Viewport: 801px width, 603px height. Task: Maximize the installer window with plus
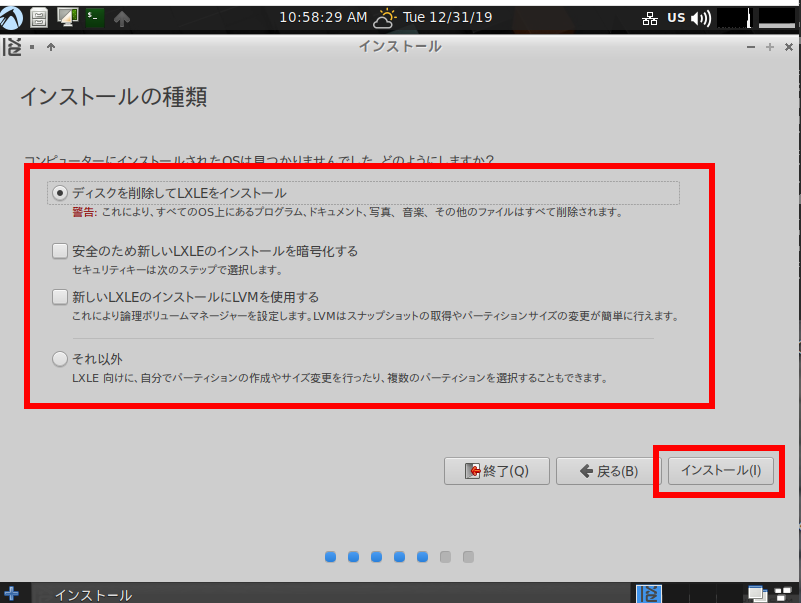coord(770,47)
